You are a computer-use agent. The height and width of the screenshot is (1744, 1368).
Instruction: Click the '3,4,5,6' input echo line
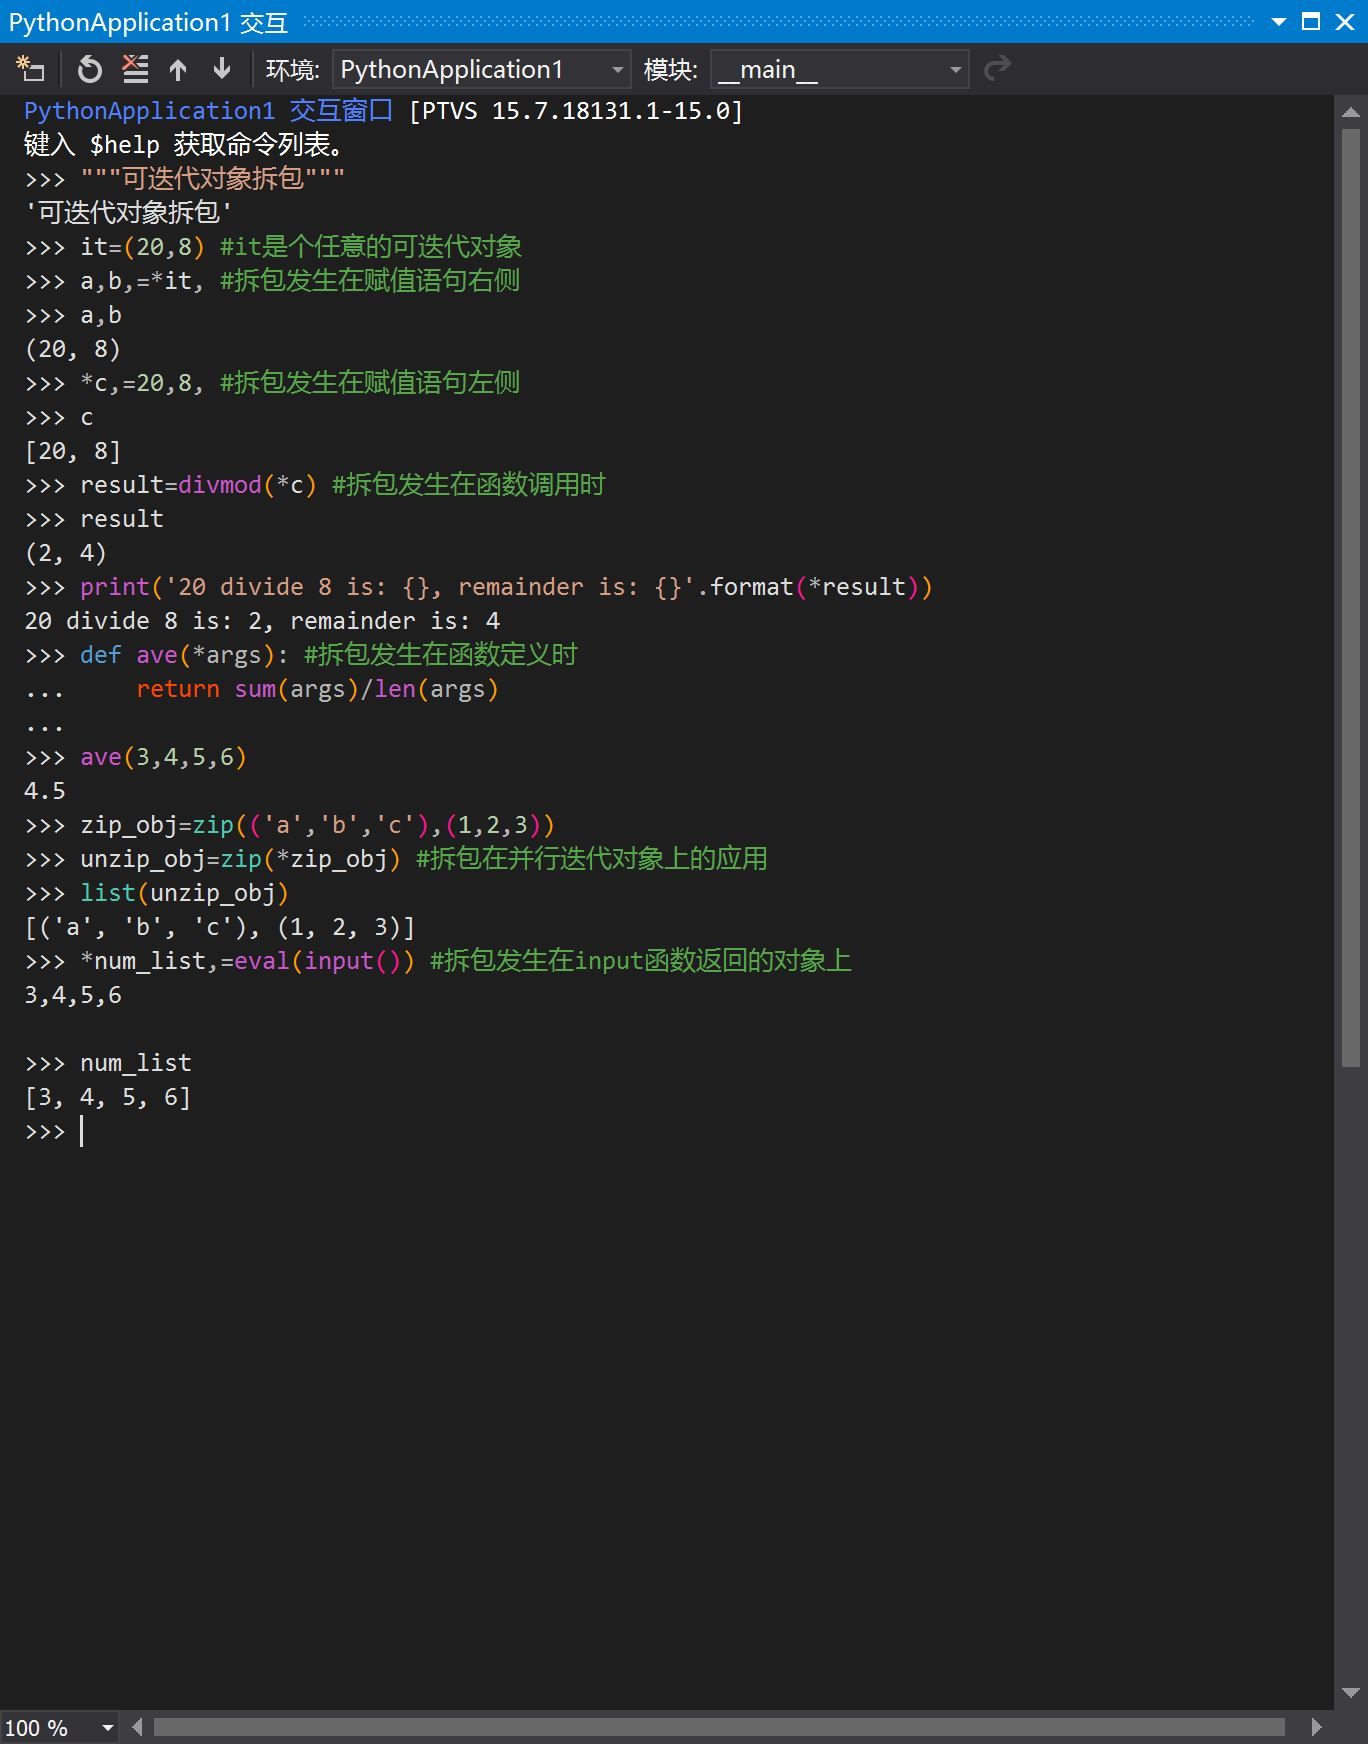pos(73,995)
